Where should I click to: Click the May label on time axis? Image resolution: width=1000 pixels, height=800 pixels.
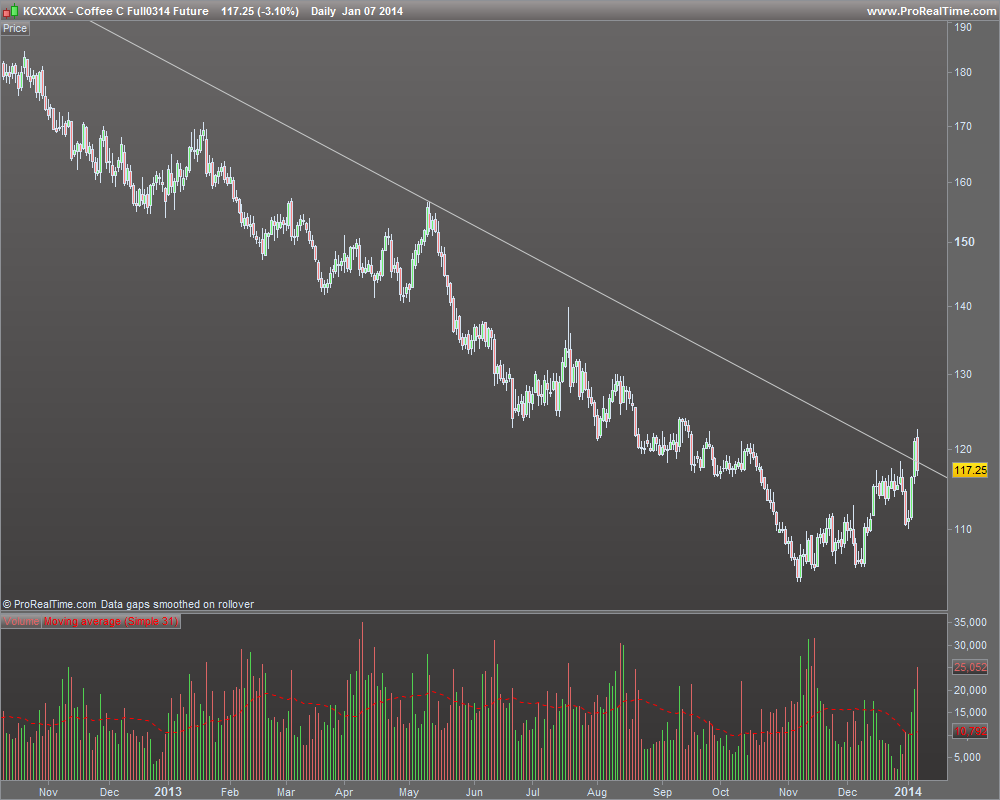[x=409, y=792]
